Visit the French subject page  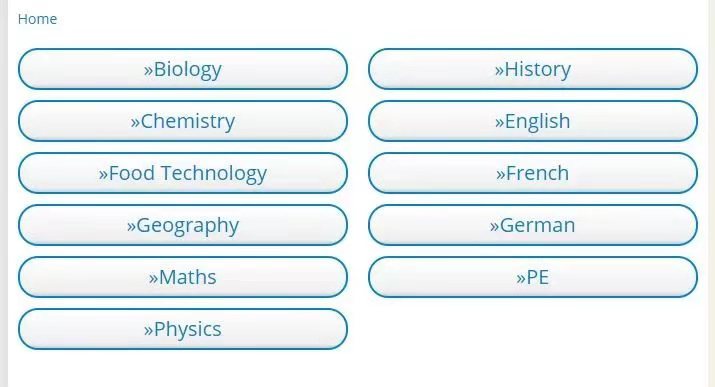[x=533, y=173]
